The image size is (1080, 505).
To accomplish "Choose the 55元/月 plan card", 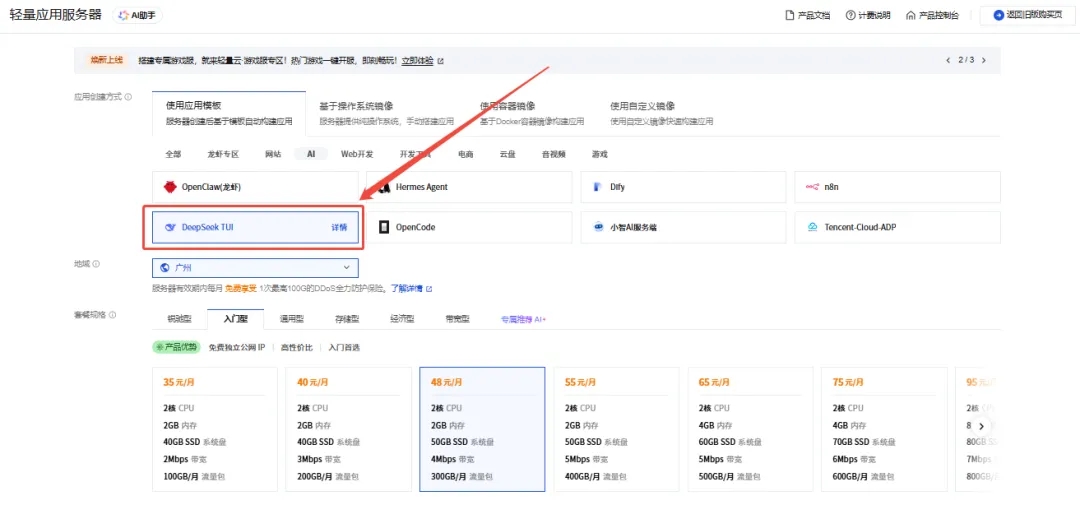I will pos(616,429).
